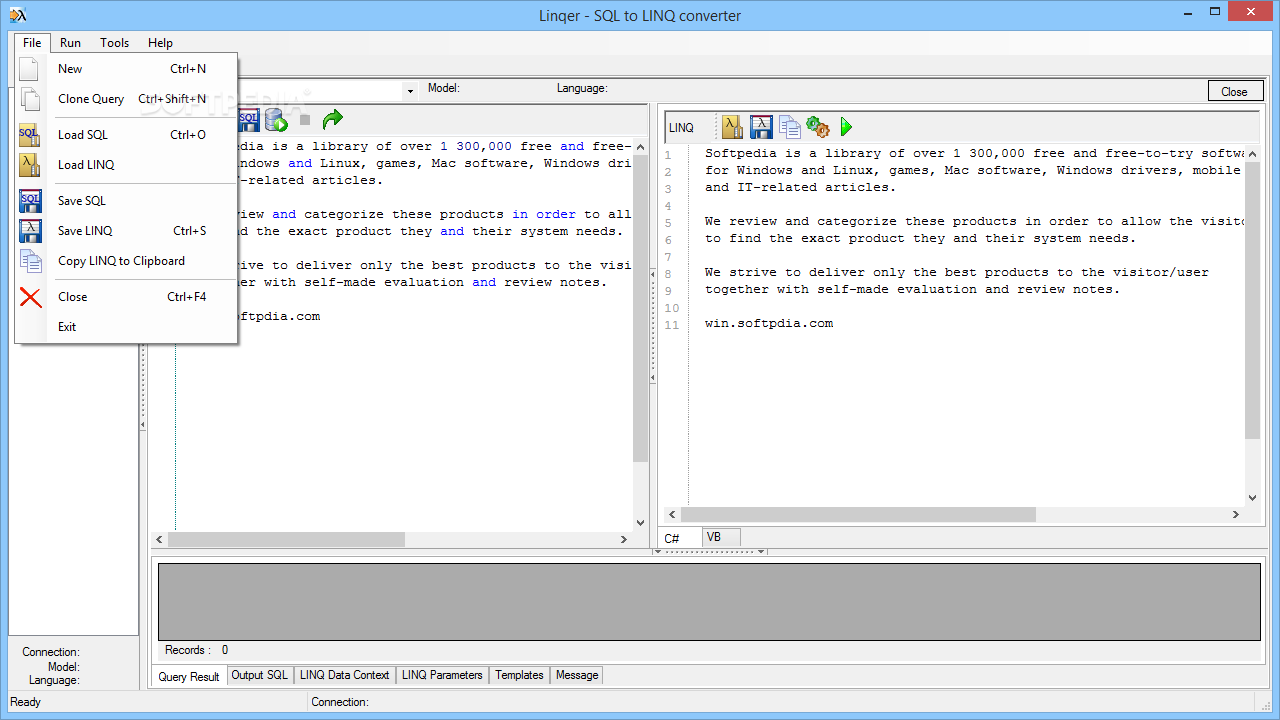
Task: Choose Clone Query from the File menu
Action: click(x=127, y=99)
